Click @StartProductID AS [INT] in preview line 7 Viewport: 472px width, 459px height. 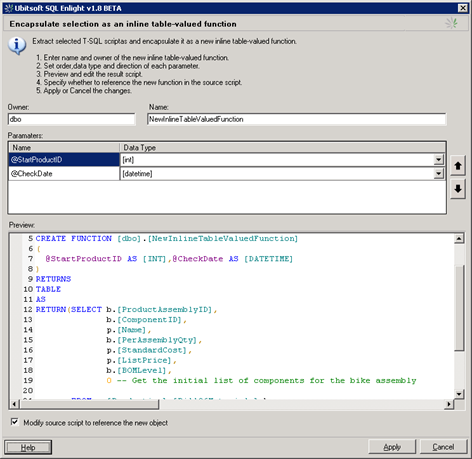click(x=106, y=259)
